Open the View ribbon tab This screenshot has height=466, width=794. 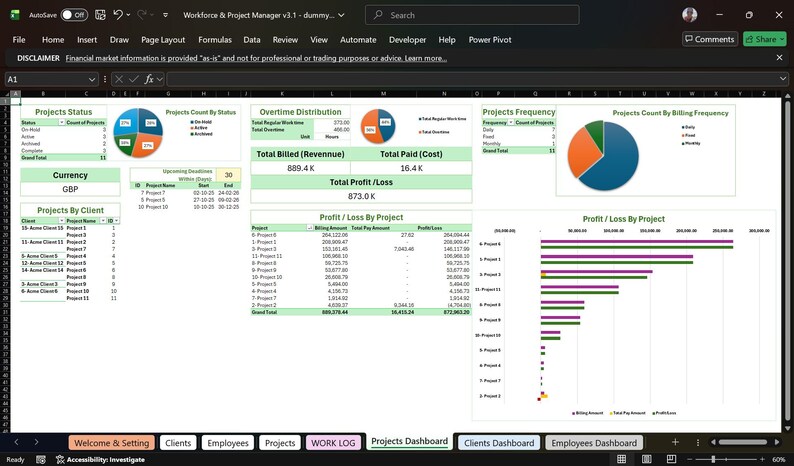point(319,40)
